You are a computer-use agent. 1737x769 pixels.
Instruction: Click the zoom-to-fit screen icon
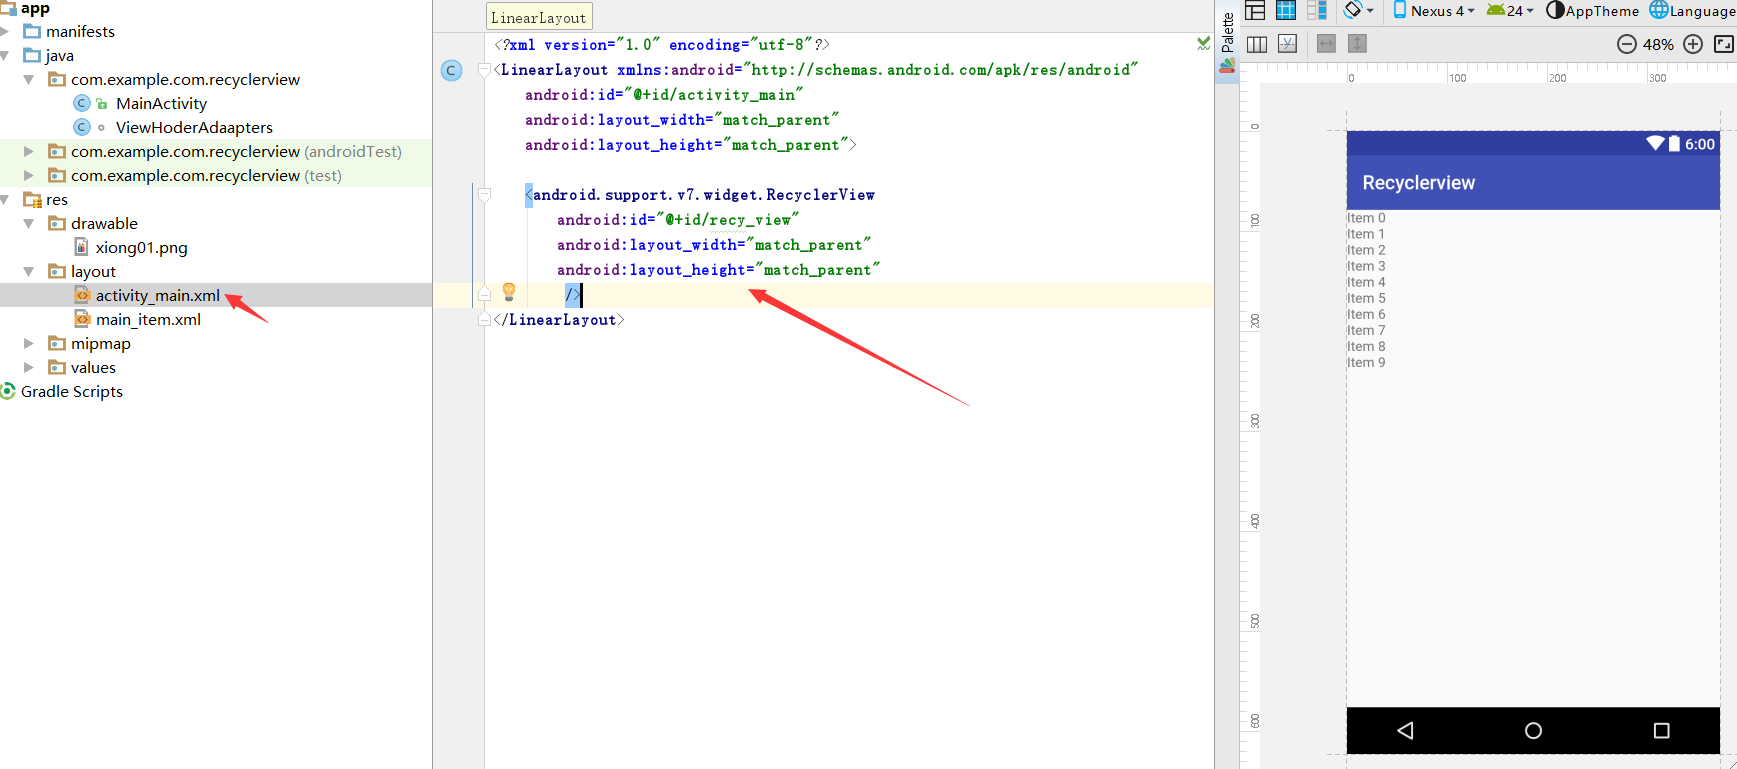tap(1724, 44)
